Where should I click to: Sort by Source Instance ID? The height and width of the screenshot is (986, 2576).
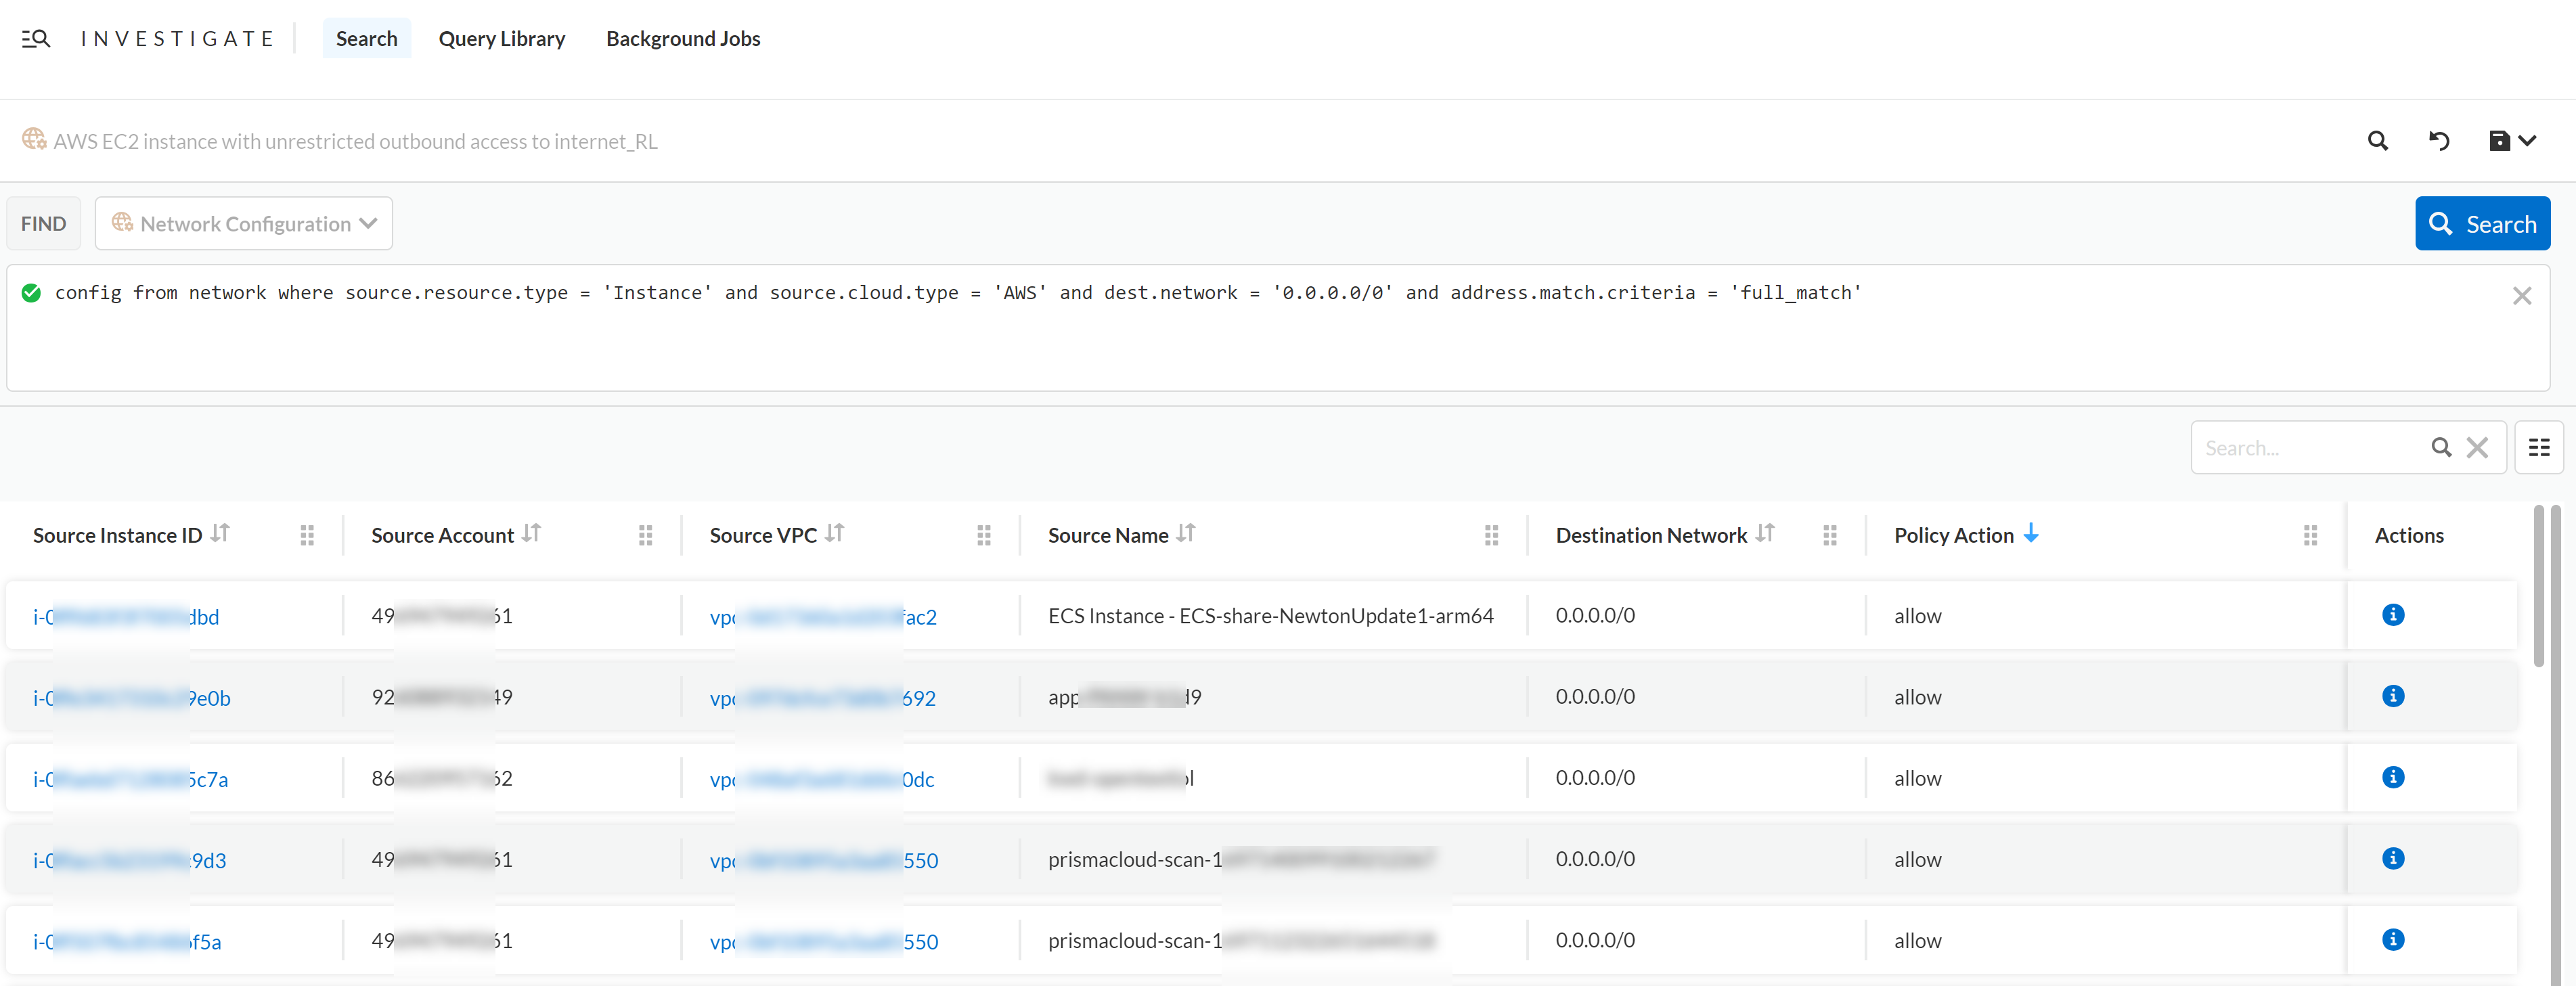click(220, 534)
